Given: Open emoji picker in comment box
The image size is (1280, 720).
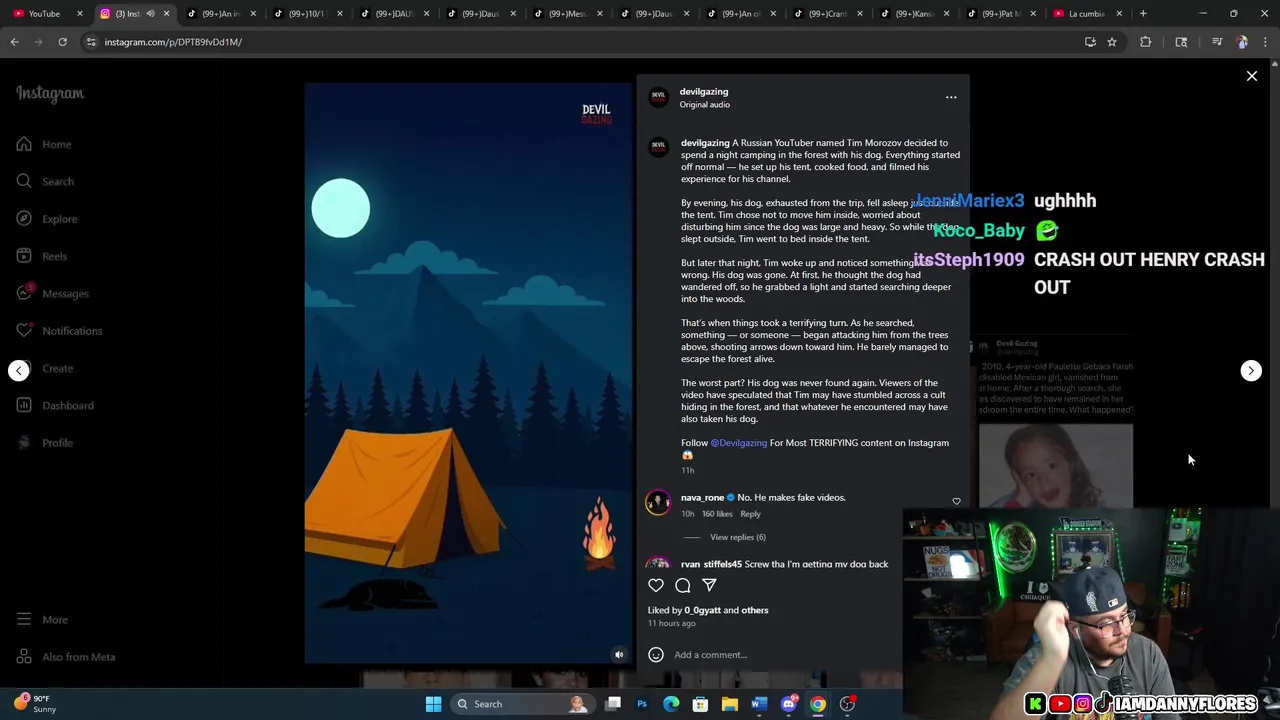Looking at the screenshot, I should (656, 655).
